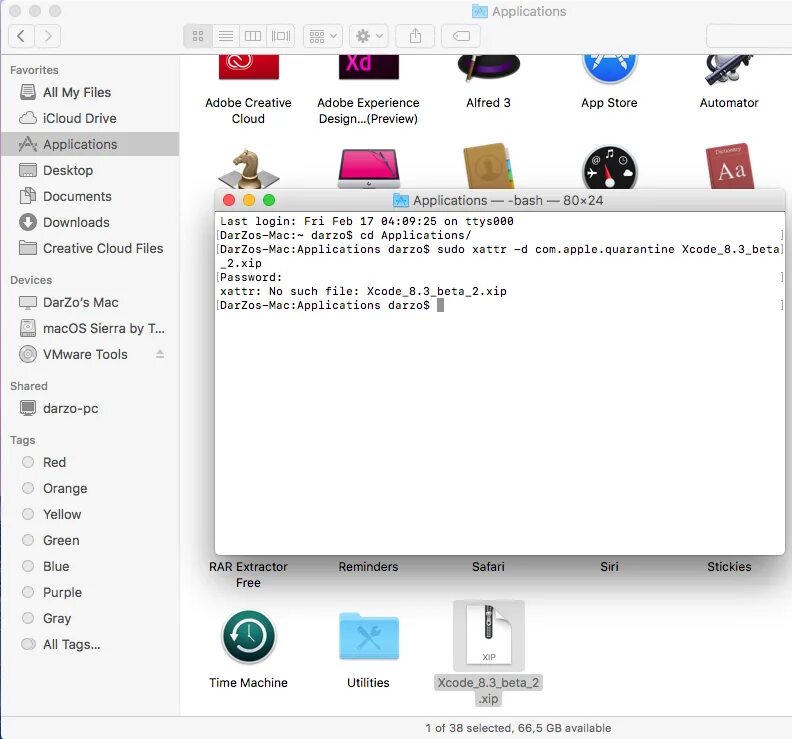Select the App Store app icon
The width and height of the screenshot is (792, 739).
609,69
